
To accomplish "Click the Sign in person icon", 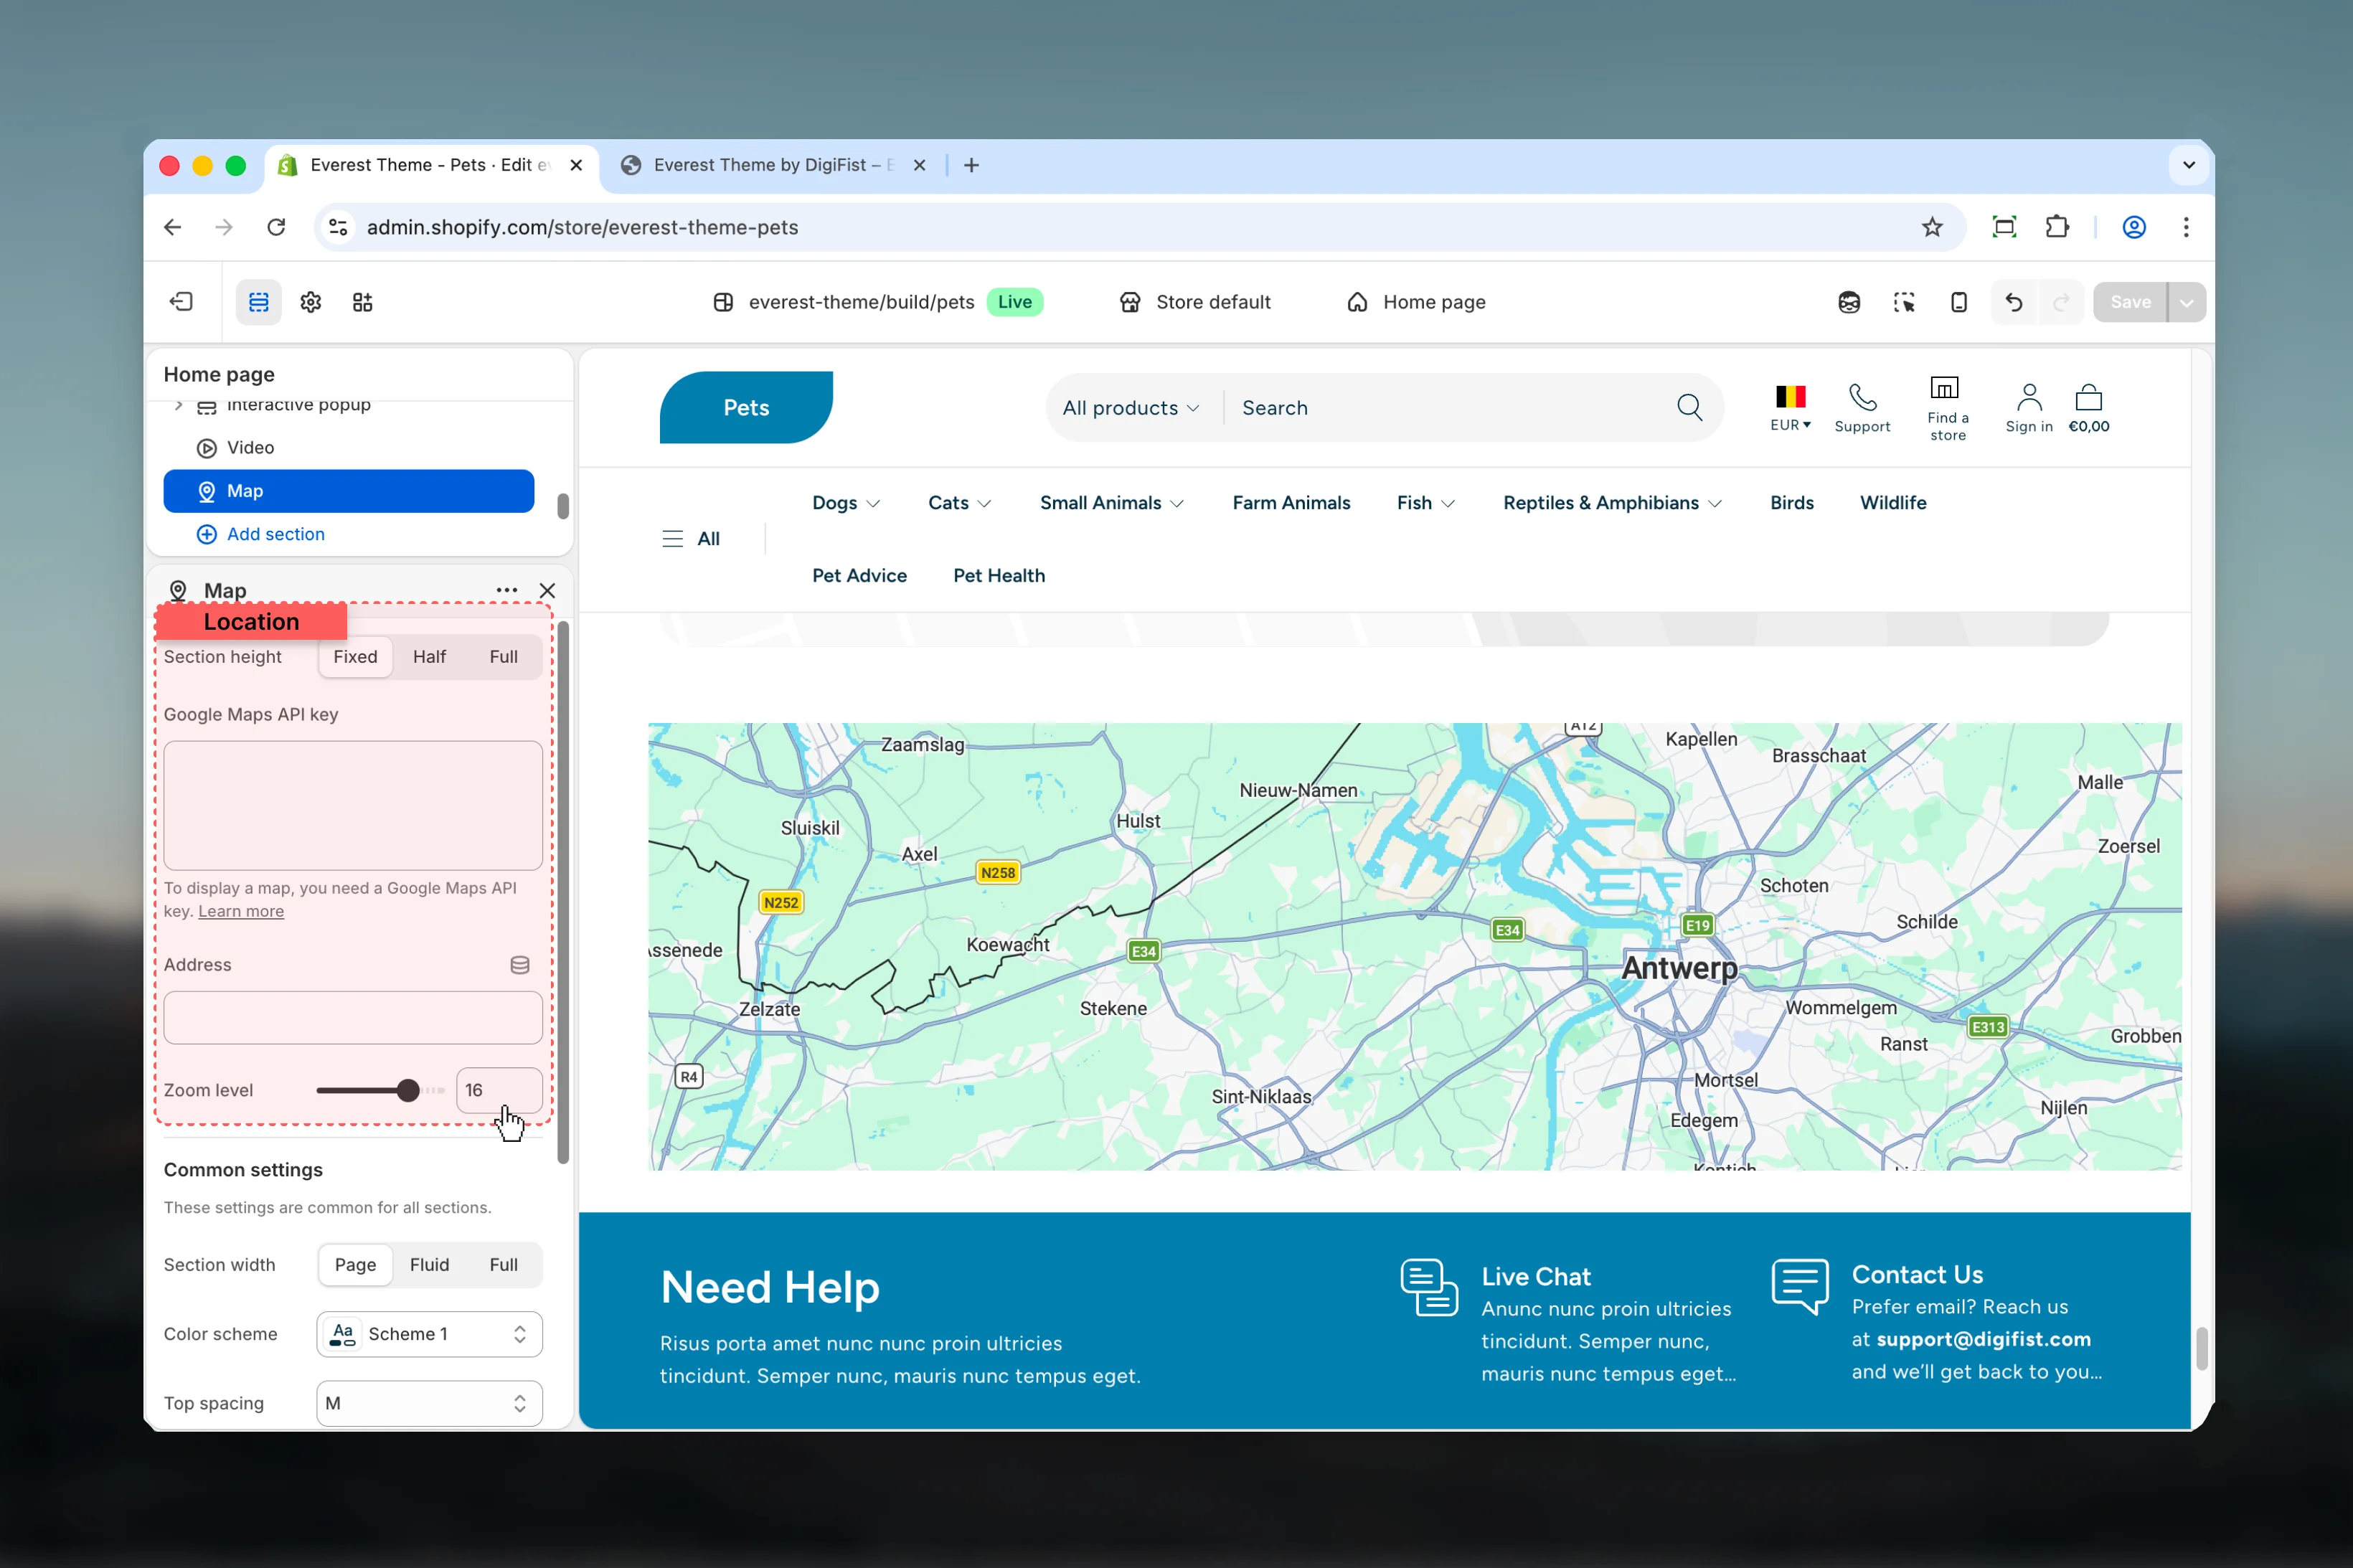I will [2029, 398].
